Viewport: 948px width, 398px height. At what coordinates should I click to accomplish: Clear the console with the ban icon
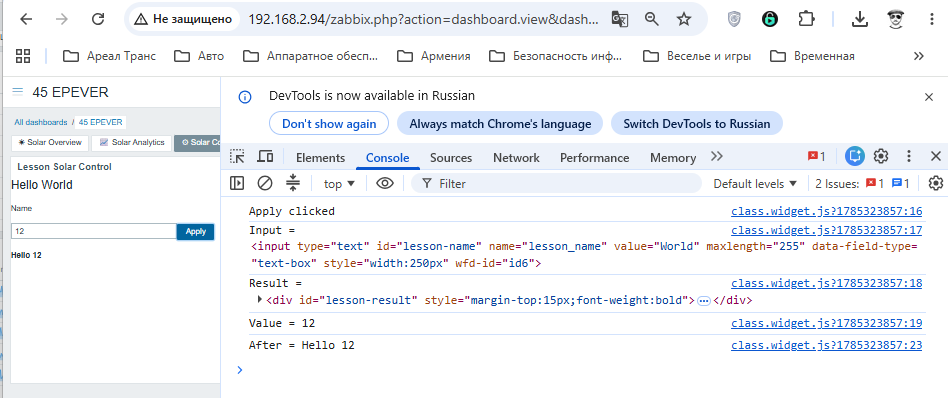point(265,183)
